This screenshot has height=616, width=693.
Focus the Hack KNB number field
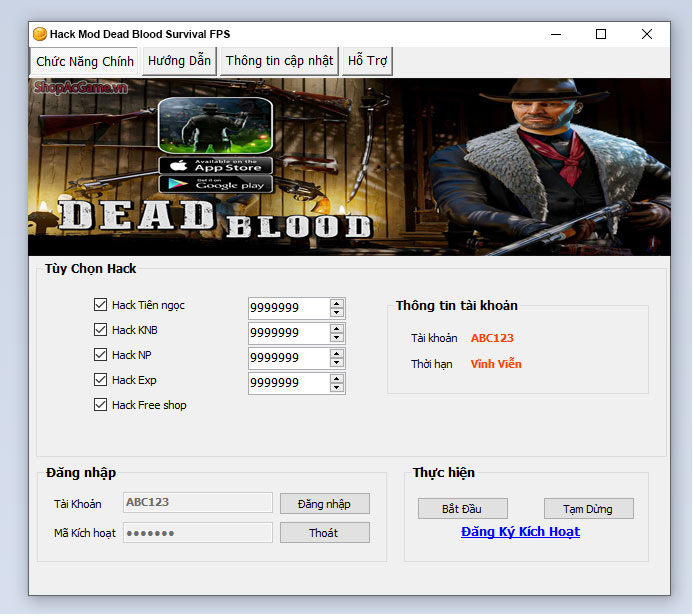[289, 333]
